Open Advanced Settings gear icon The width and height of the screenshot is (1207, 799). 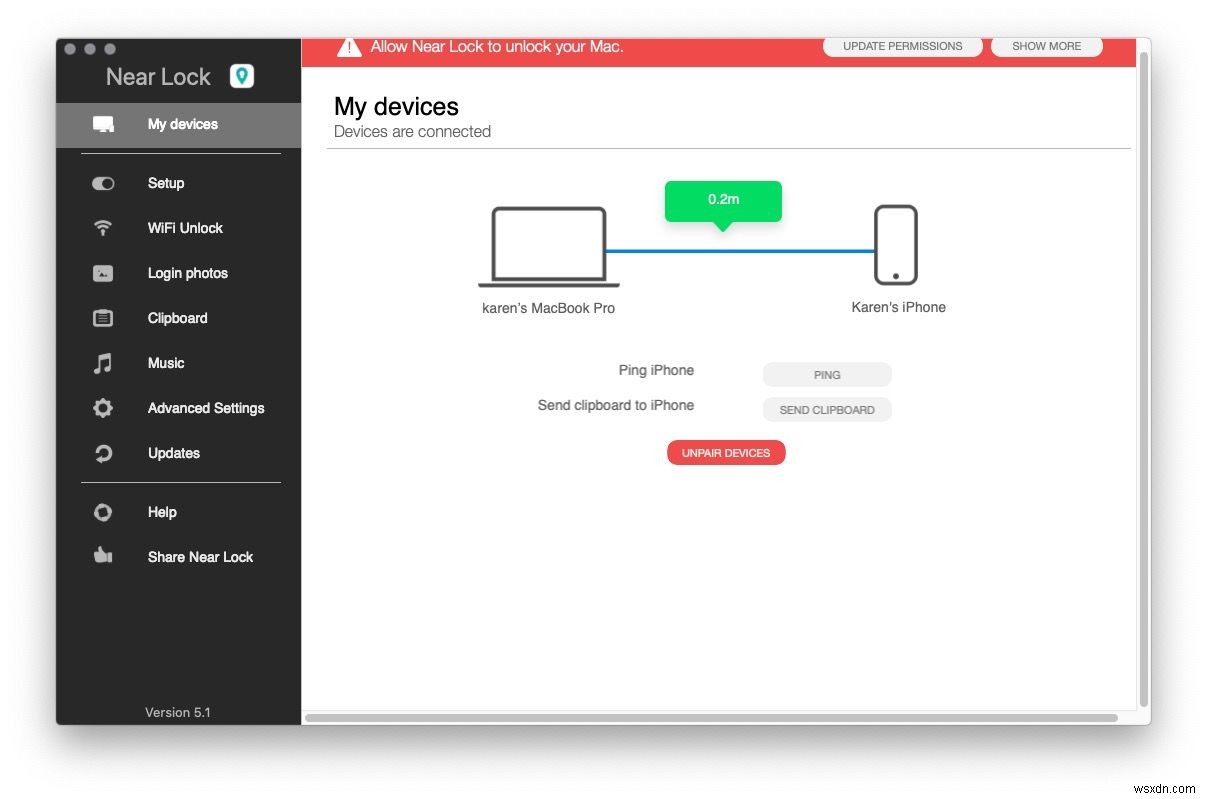(103, 407)
